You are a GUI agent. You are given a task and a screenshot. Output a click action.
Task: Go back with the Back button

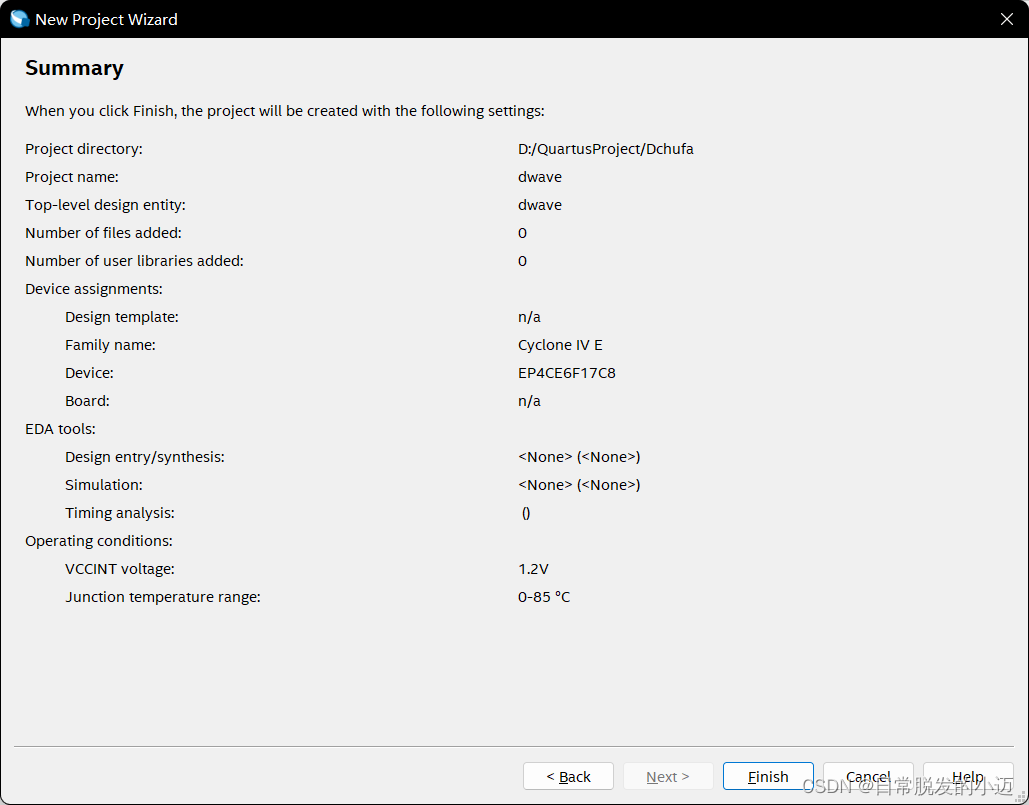pyautogui.click(x=568, y=776)
